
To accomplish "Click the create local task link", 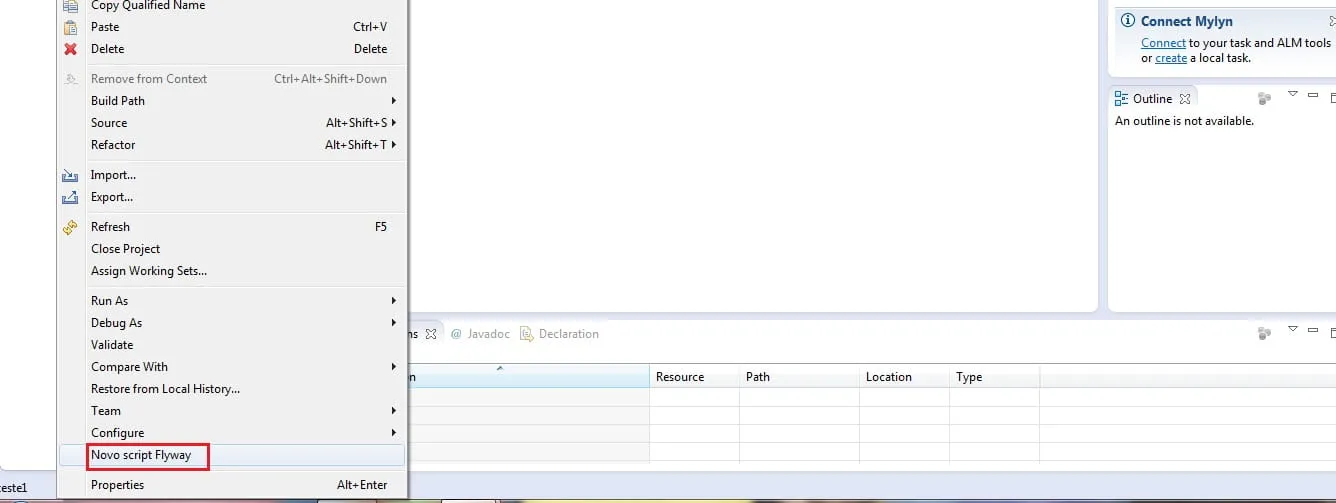I will point(1171,58).
